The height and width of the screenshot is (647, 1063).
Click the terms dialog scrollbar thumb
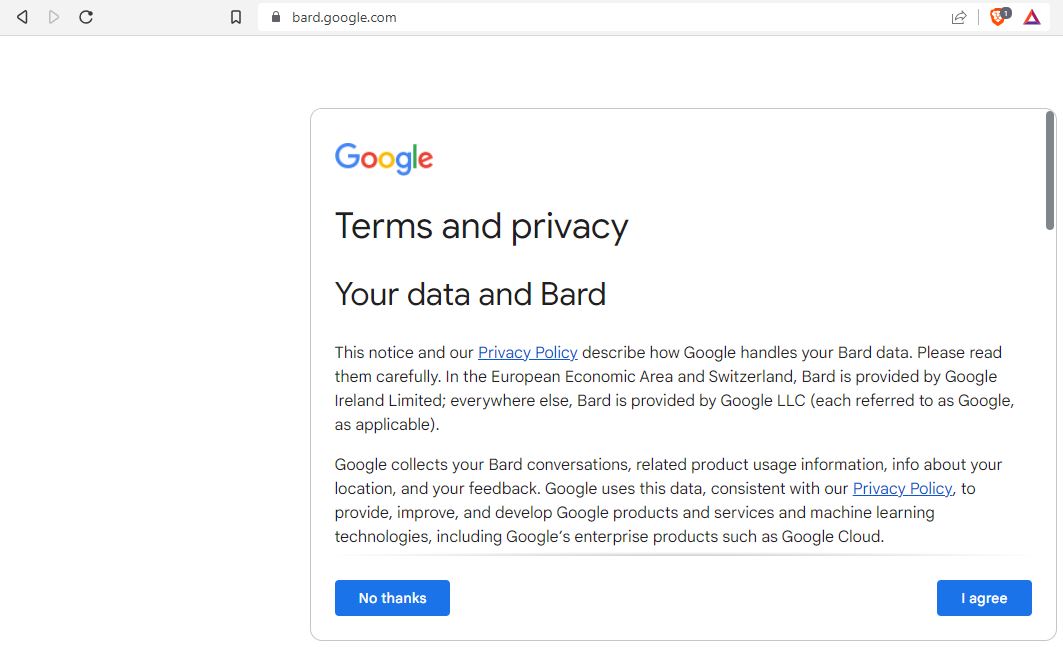[x=1049, y=171]
